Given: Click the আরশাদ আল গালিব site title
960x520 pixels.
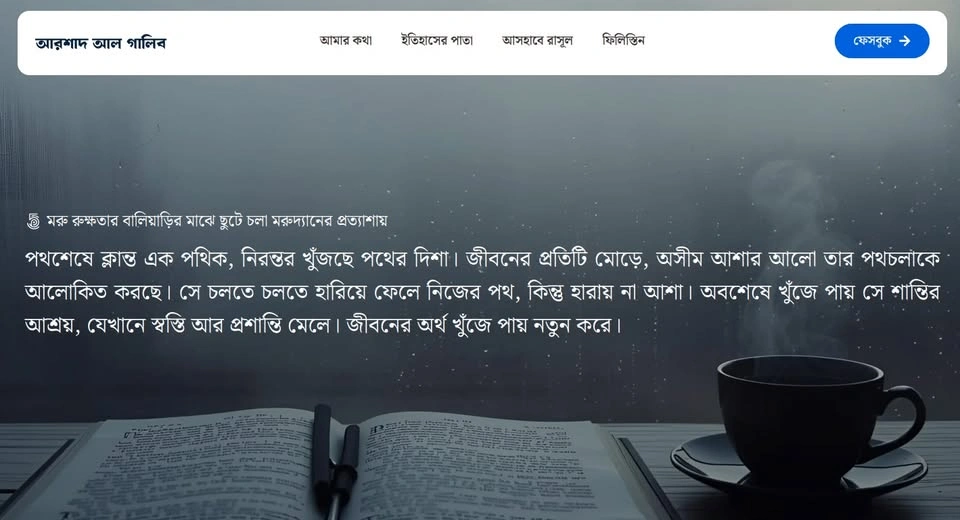Looking at the screenshot, I should tap(100, 43).
